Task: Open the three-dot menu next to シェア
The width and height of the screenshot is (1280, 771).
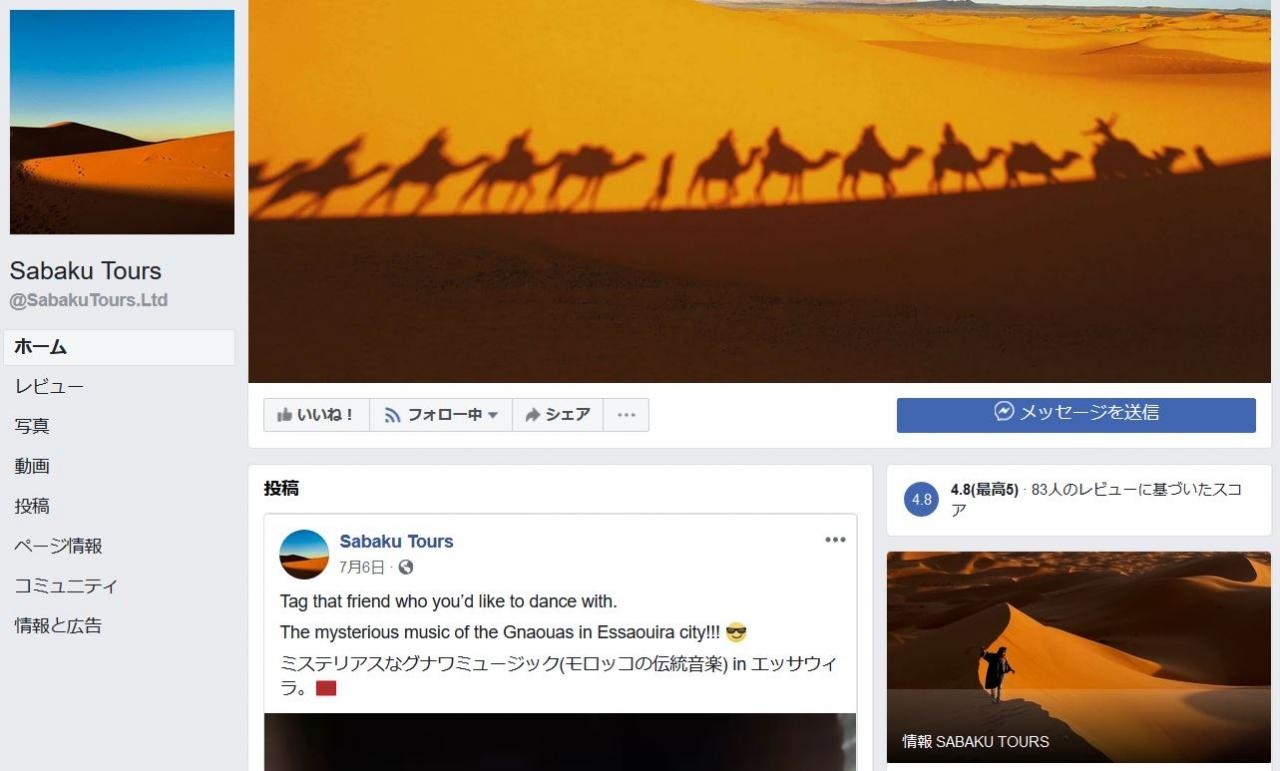Action: pos(626,415)
